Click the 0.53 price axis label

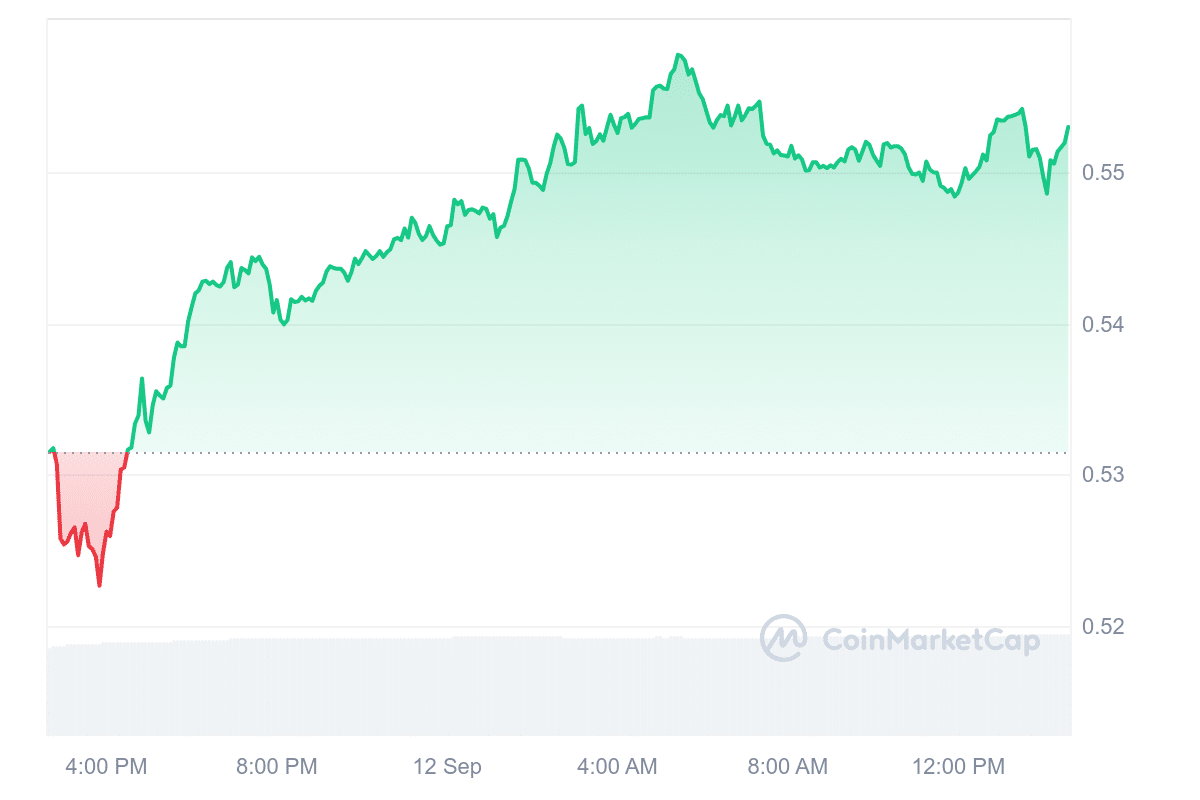pyautogui.click(x=1103, y=474)
